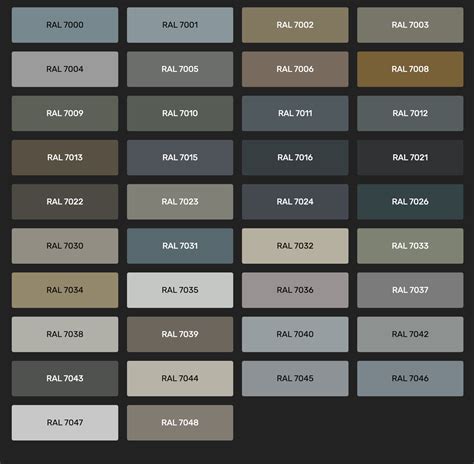The width and height of the screenshot is (474, 464).
Task: Select the RAL 7035 light swatch
Action: (180, 290)
